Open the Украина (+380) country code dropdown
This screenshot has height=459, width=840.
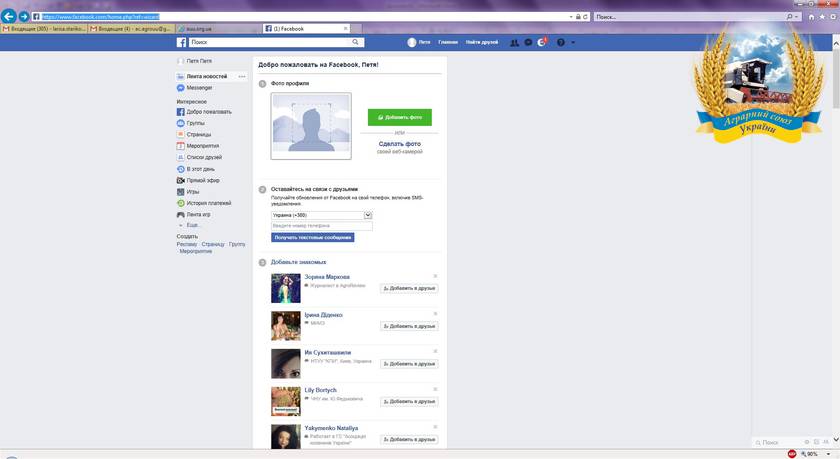pyautogui.click(x=322, y=215)
